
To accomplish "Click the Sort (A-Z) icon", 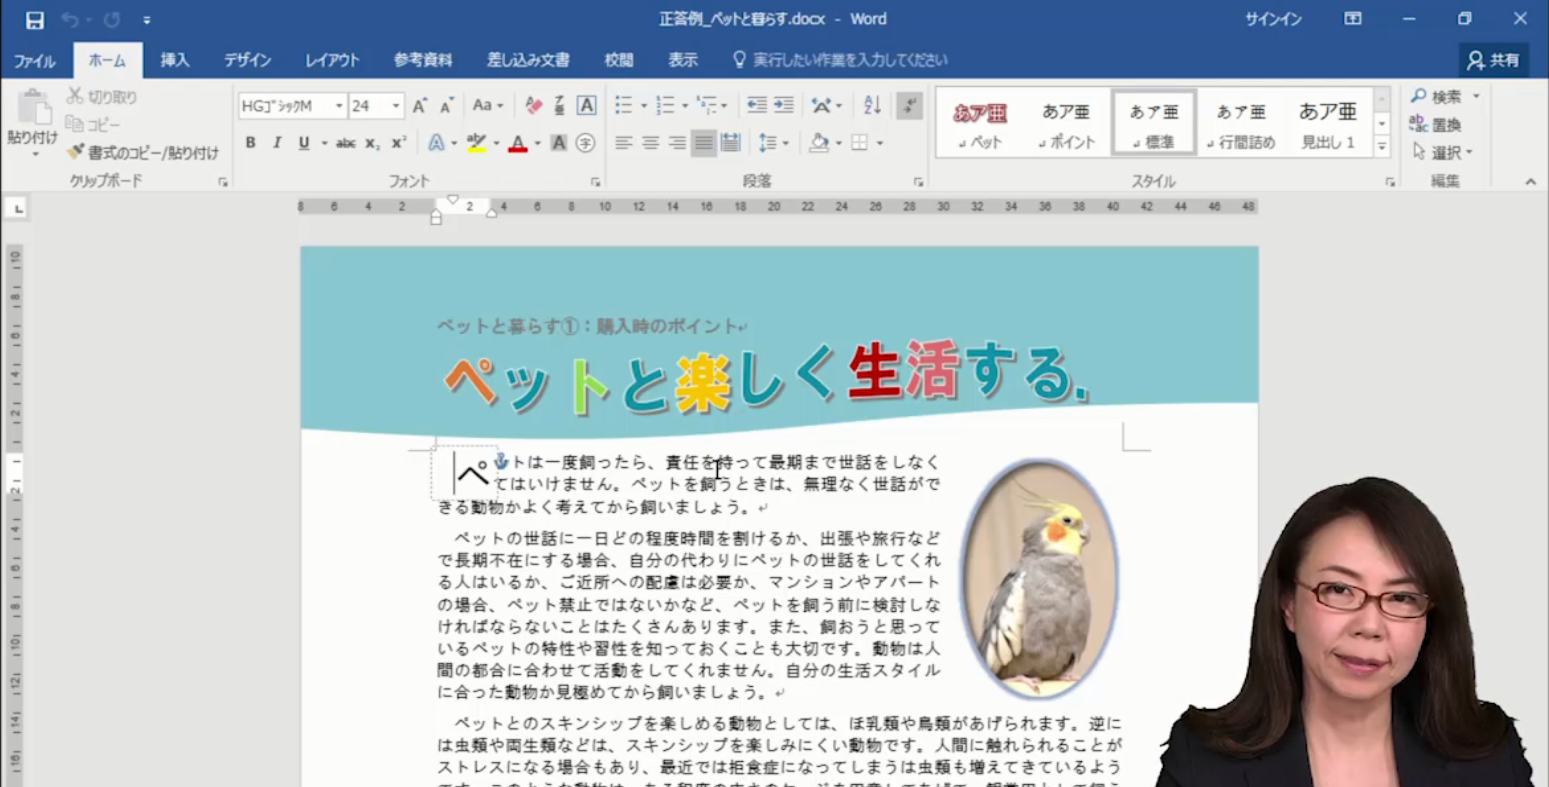I will (x=872, y=105).
